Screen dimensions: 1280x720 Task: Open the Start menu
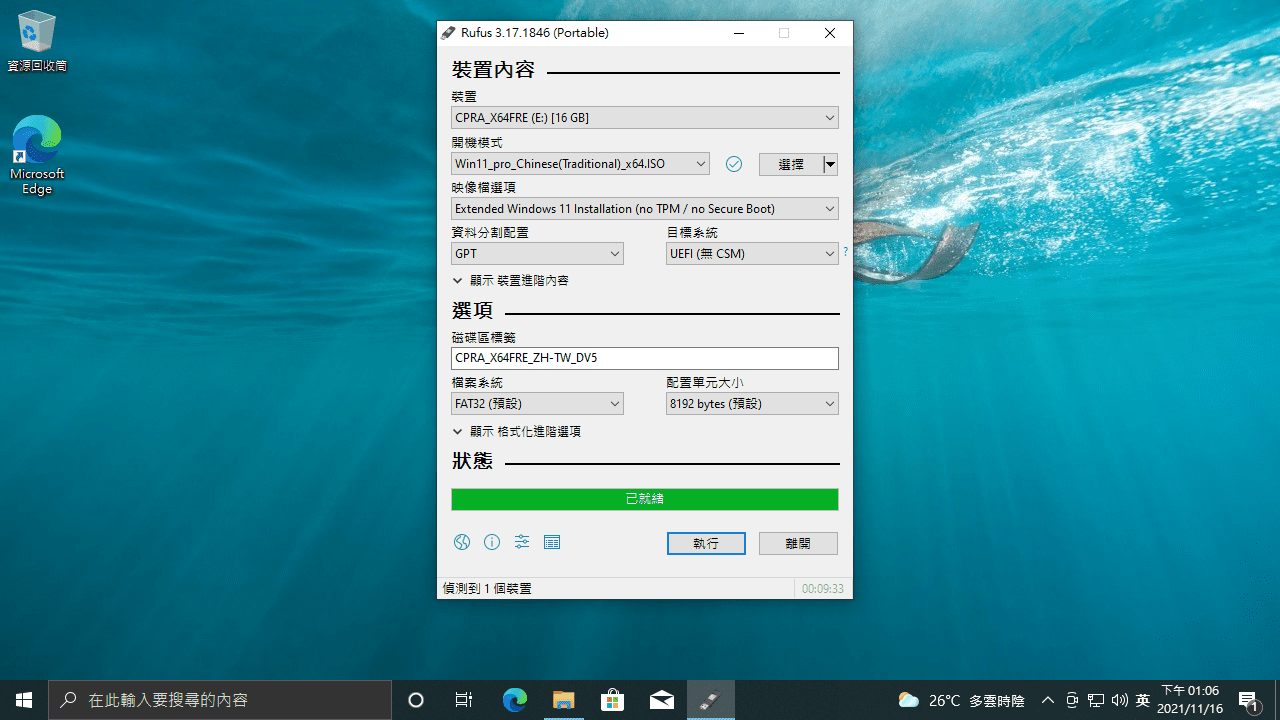[x=24, y=700]
